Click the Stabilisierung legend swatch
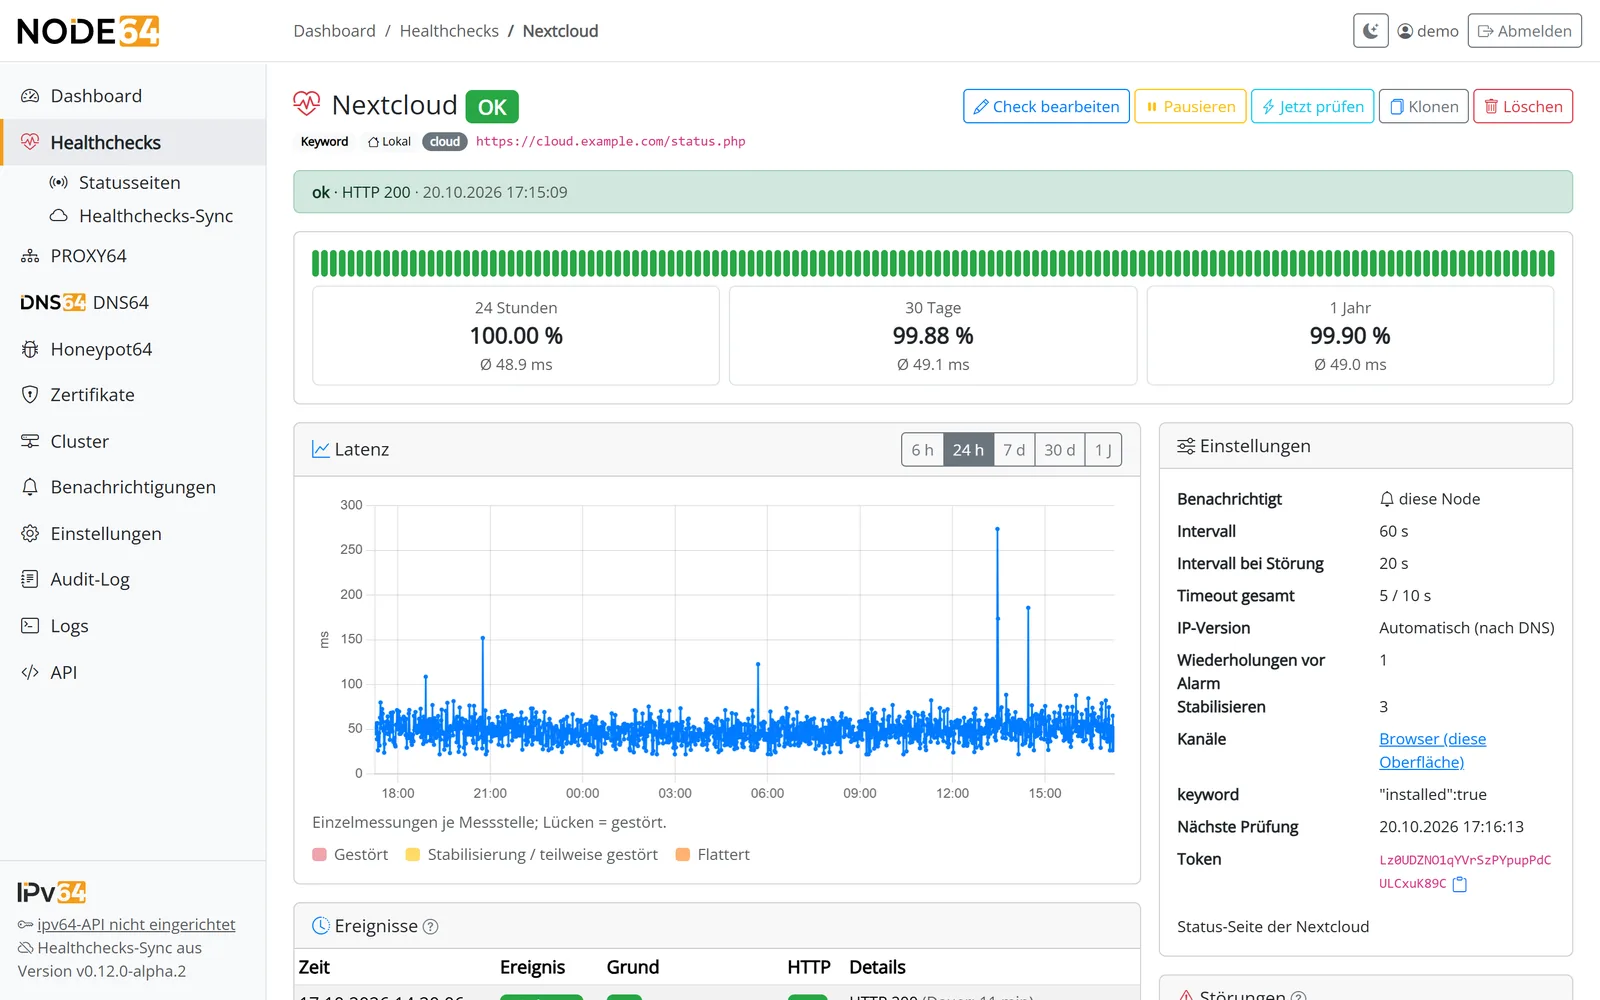 point(413,855)
